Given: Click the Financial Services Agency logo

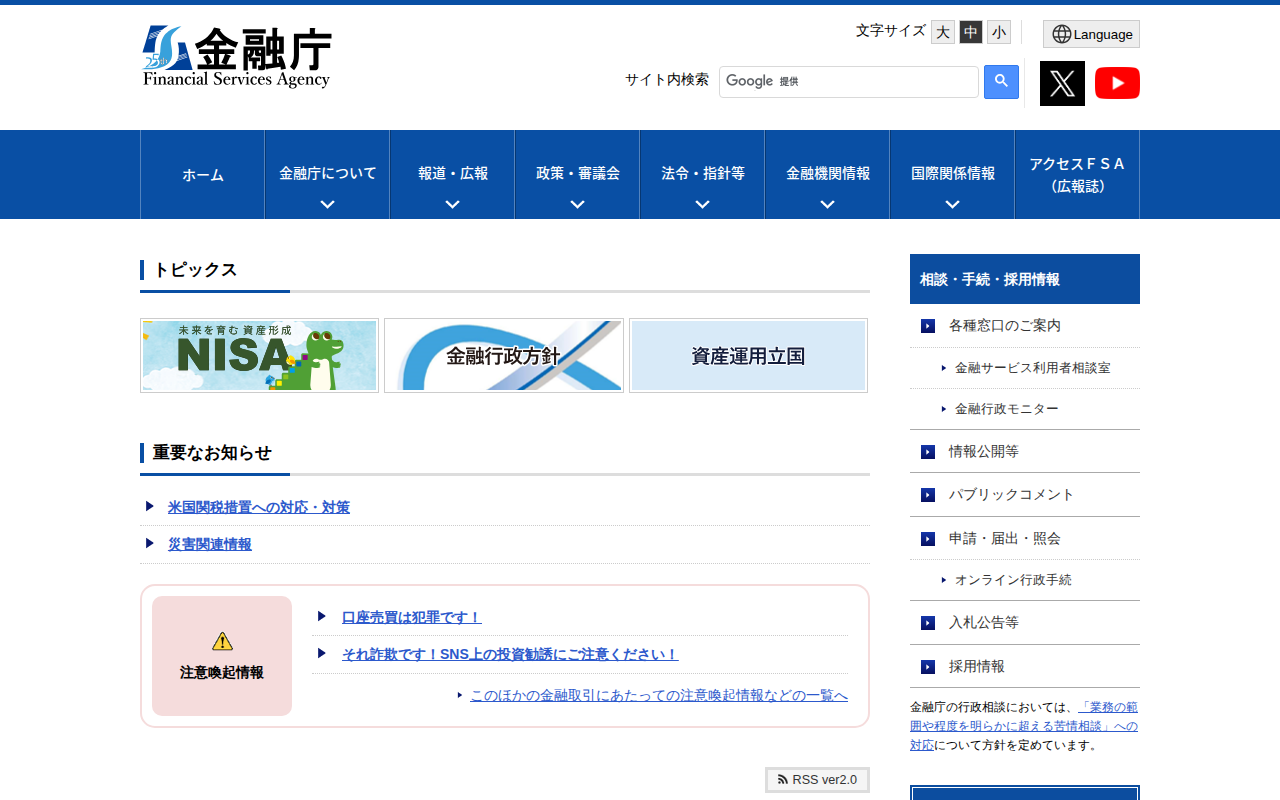Looking at the screenshot, I should coord(237,57).
